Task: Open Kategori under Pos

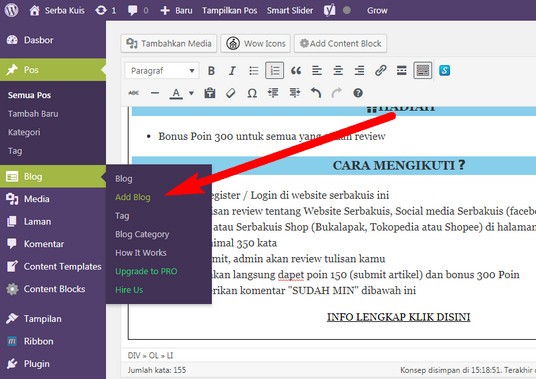Action: click(x=24, y=132)
